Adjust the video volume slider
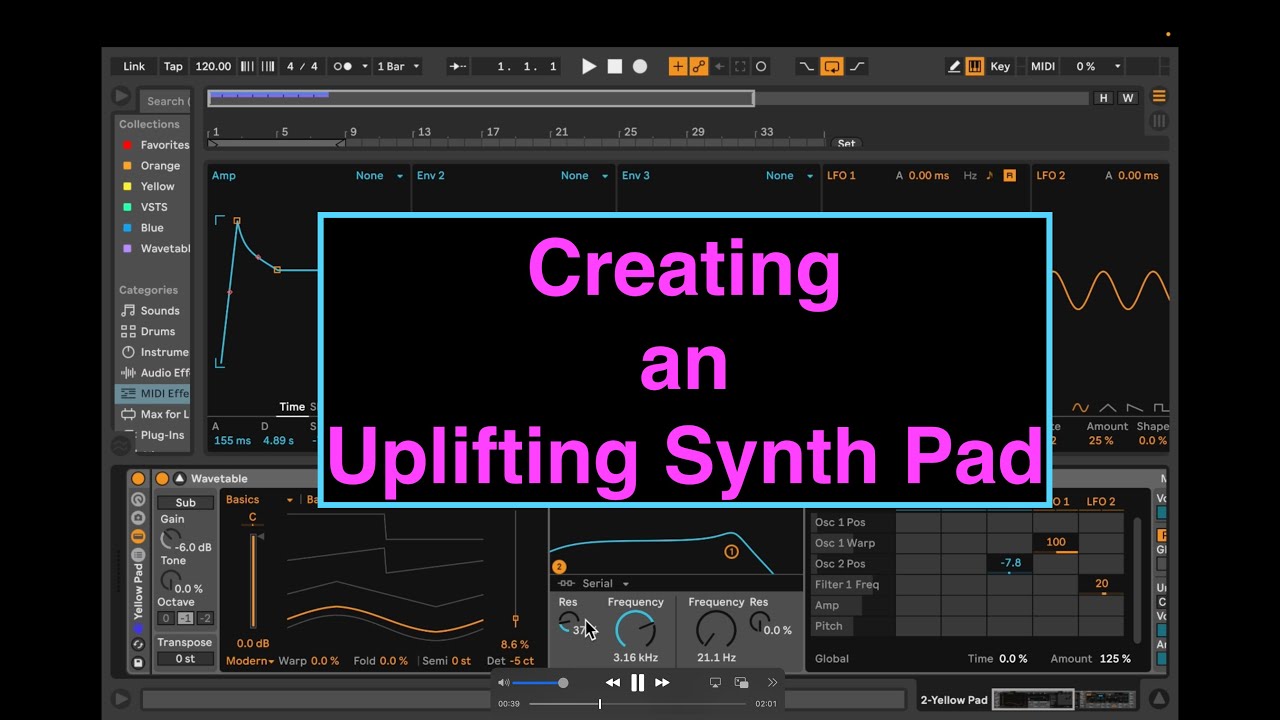The image size is (1280, 720). (540, 683)
